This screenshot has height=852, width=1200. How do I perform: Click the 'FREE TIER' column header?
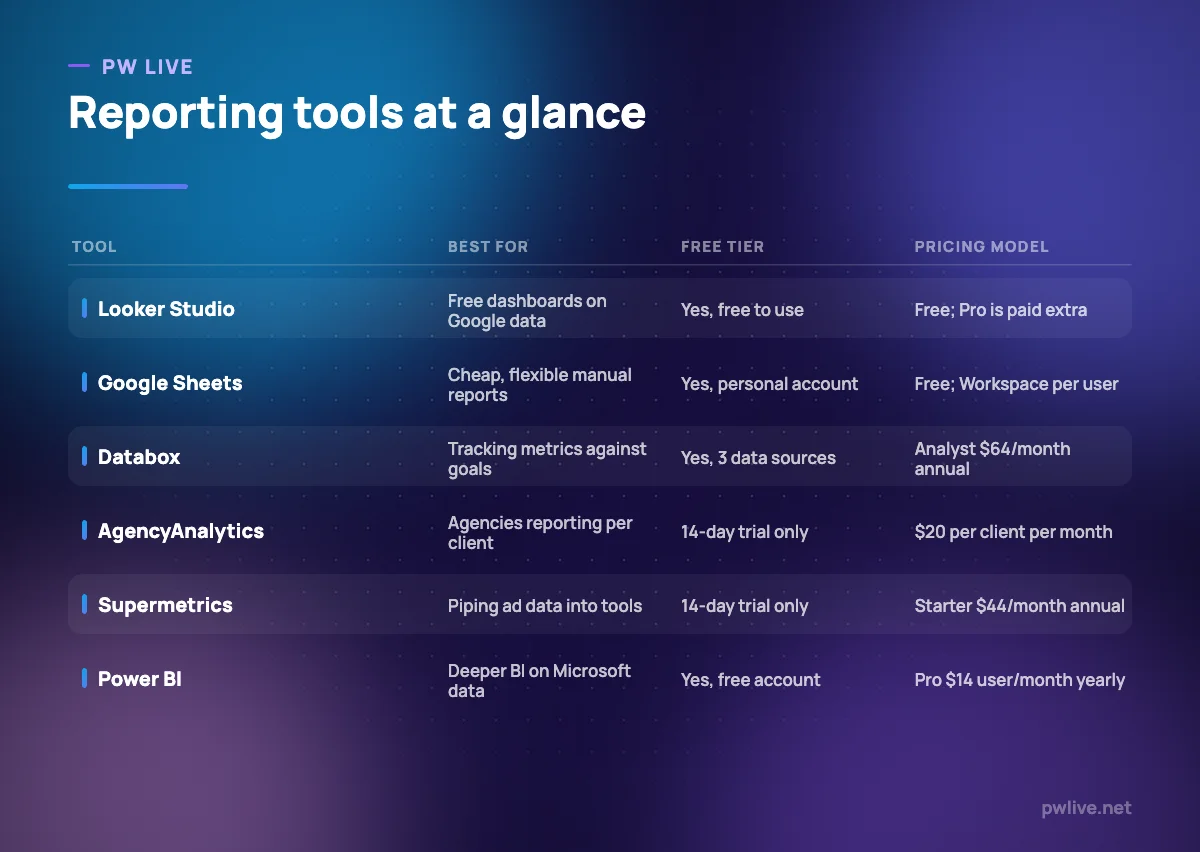(722, 246)
